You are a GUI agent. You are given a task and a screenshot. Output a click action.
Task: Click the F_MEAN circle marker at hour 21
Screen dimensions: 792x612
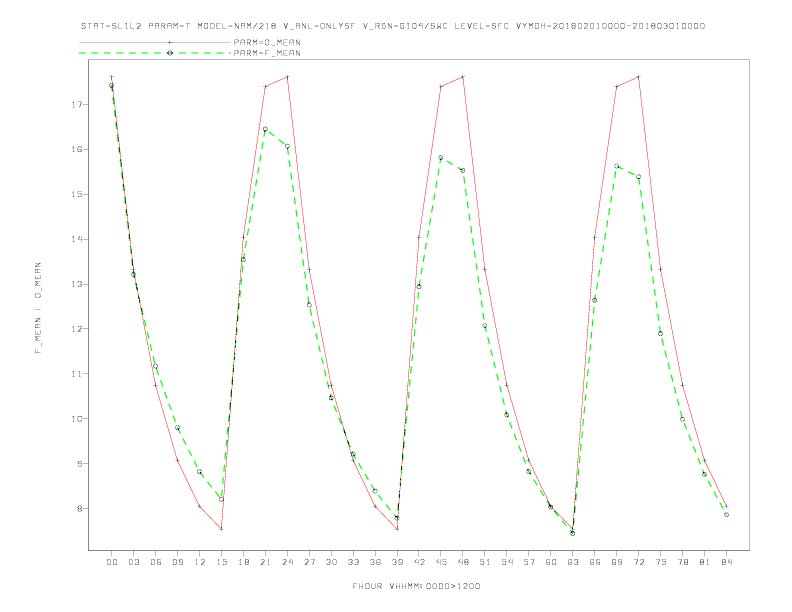click(265, 129)
